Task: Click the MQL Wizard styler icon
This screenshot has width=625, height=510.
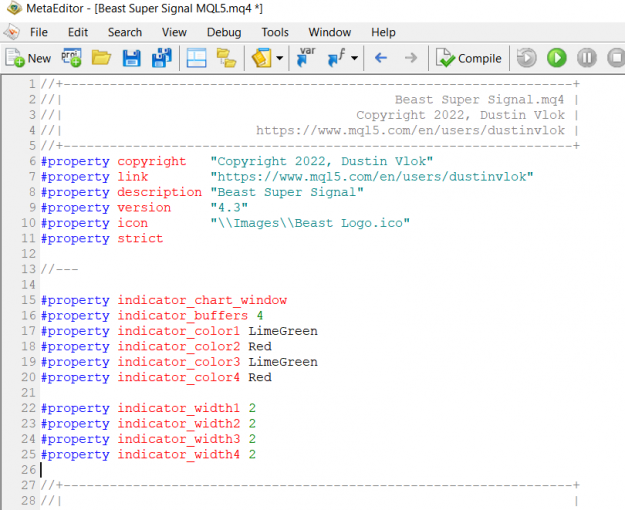Action: 261,58
